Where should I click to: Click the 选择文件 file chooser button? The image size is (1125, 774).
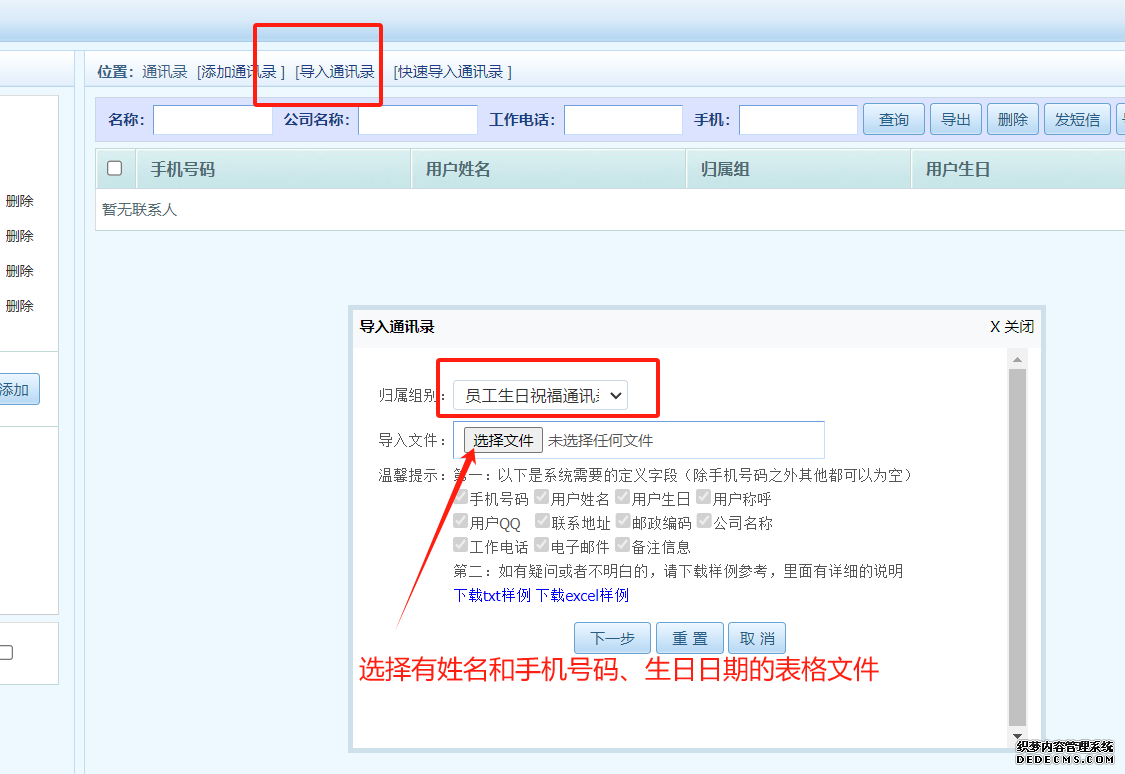point(503,440)
